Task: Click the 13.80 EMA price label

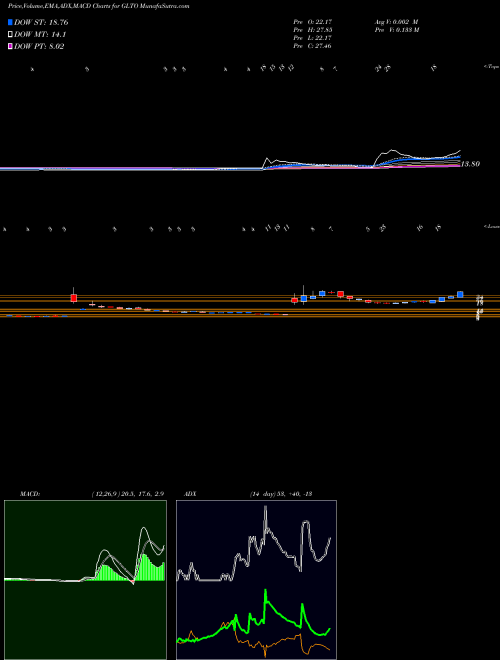Action: [x=470, y=164]
